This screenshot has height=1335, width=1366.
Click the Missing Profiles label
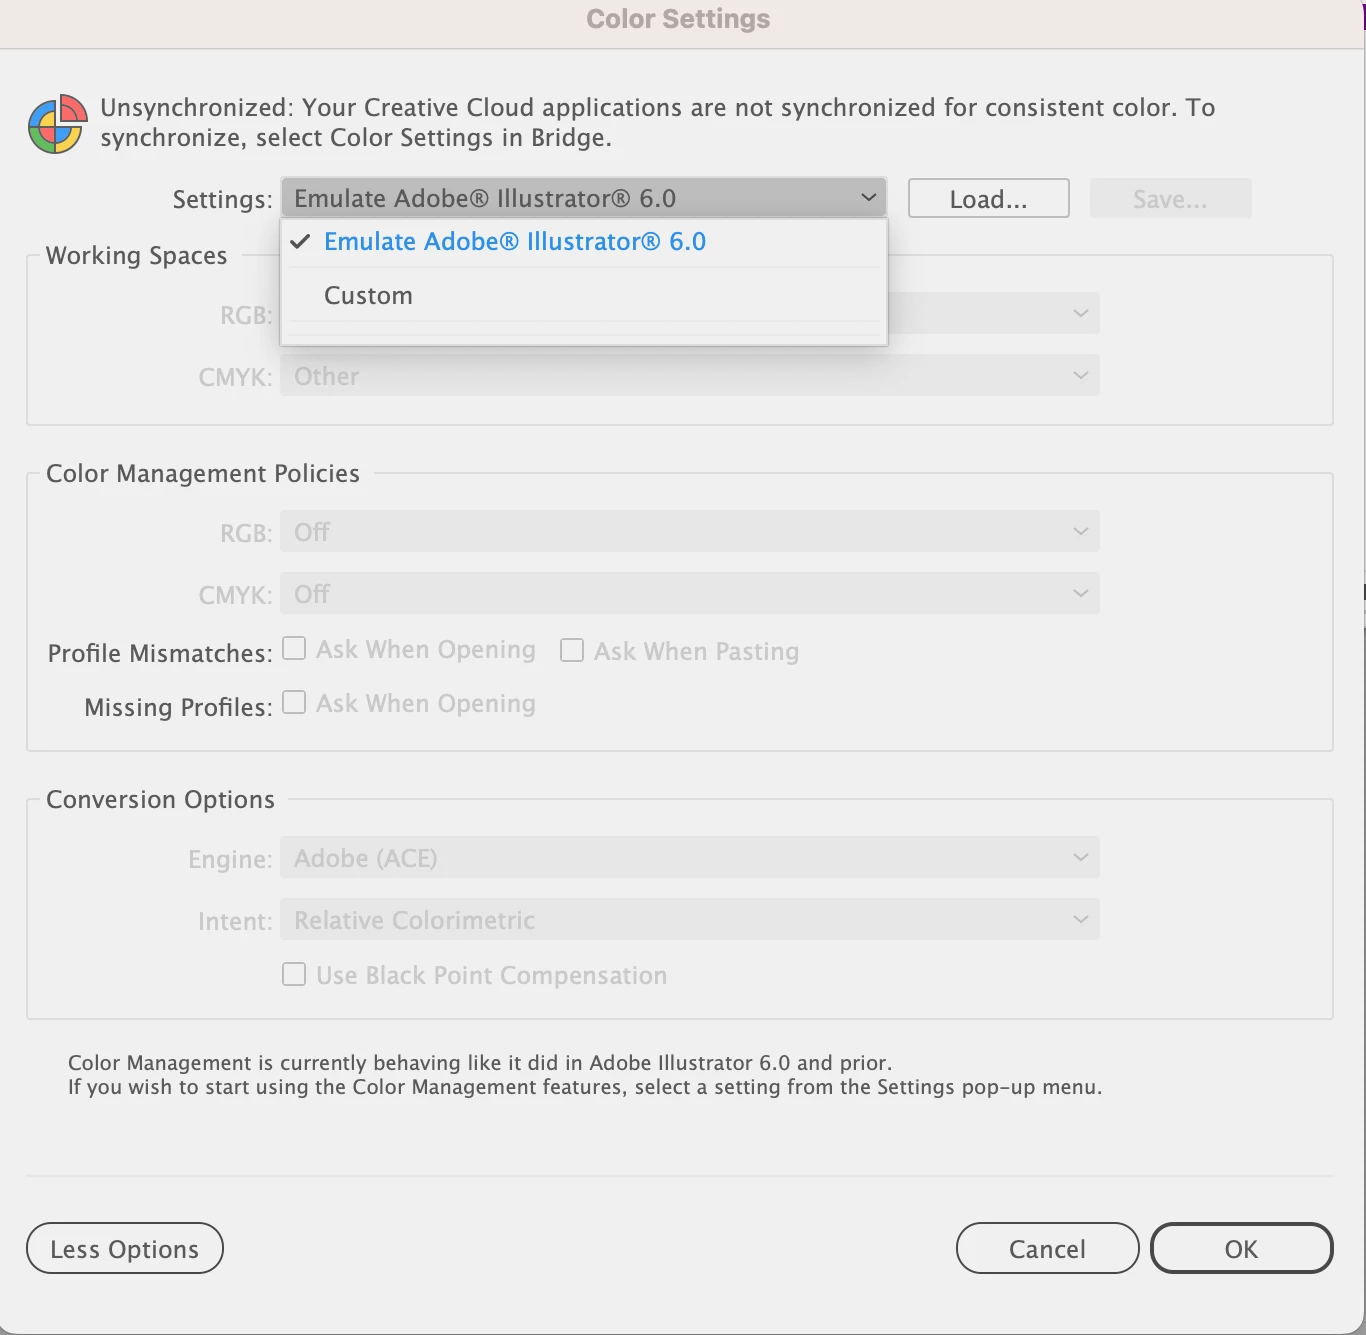(178, 707)
